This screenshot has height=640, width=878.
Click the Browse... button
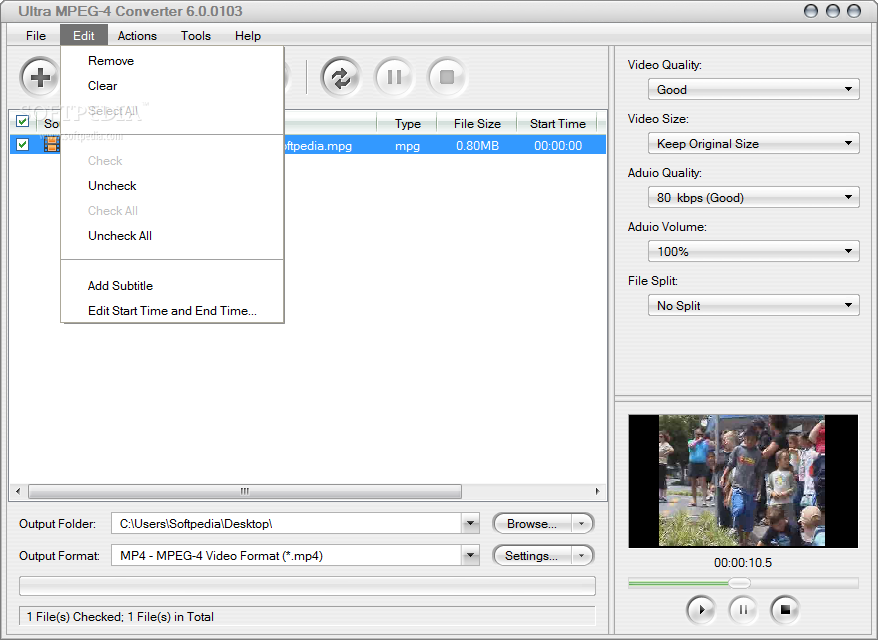point(532,524)
